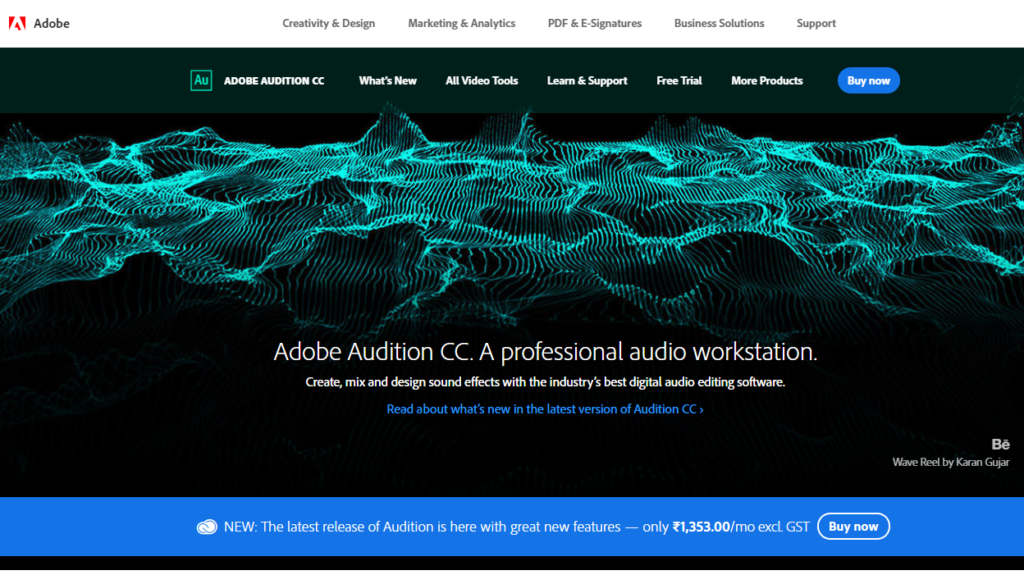
Task: Click the NEW latest release of Audition text
Action: point(422,527)
